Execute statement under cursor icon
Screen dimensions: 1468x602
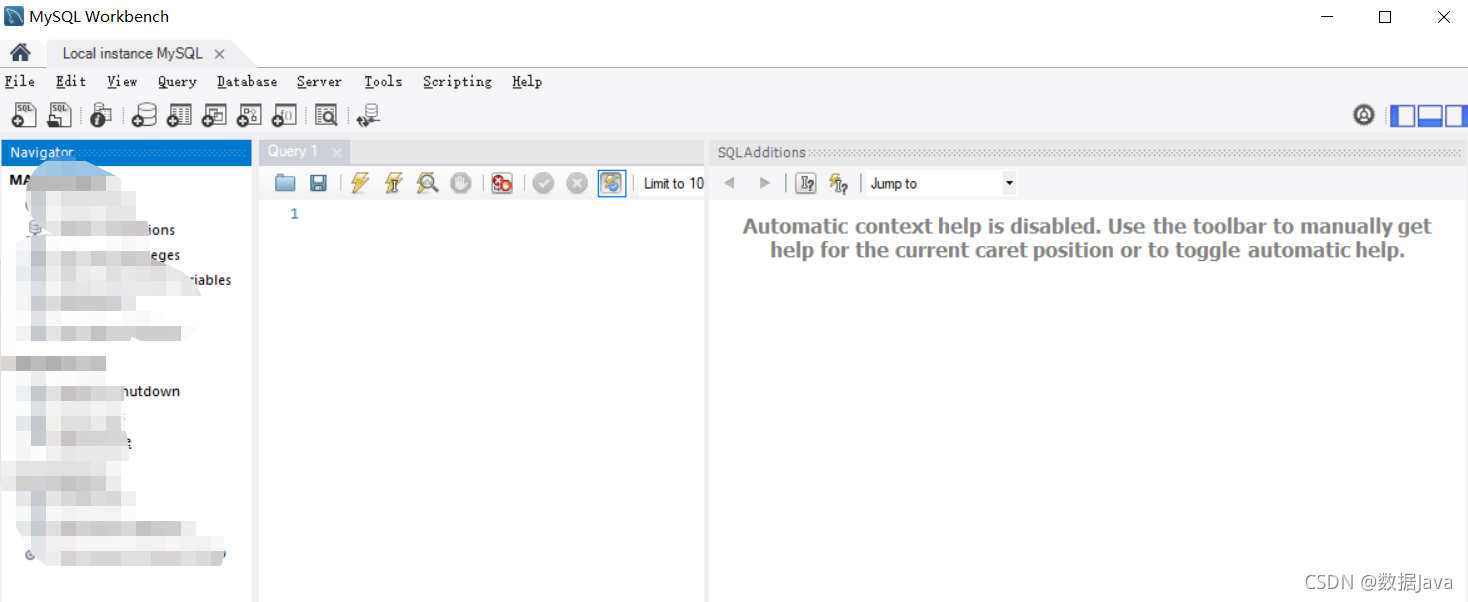[393, 183]
